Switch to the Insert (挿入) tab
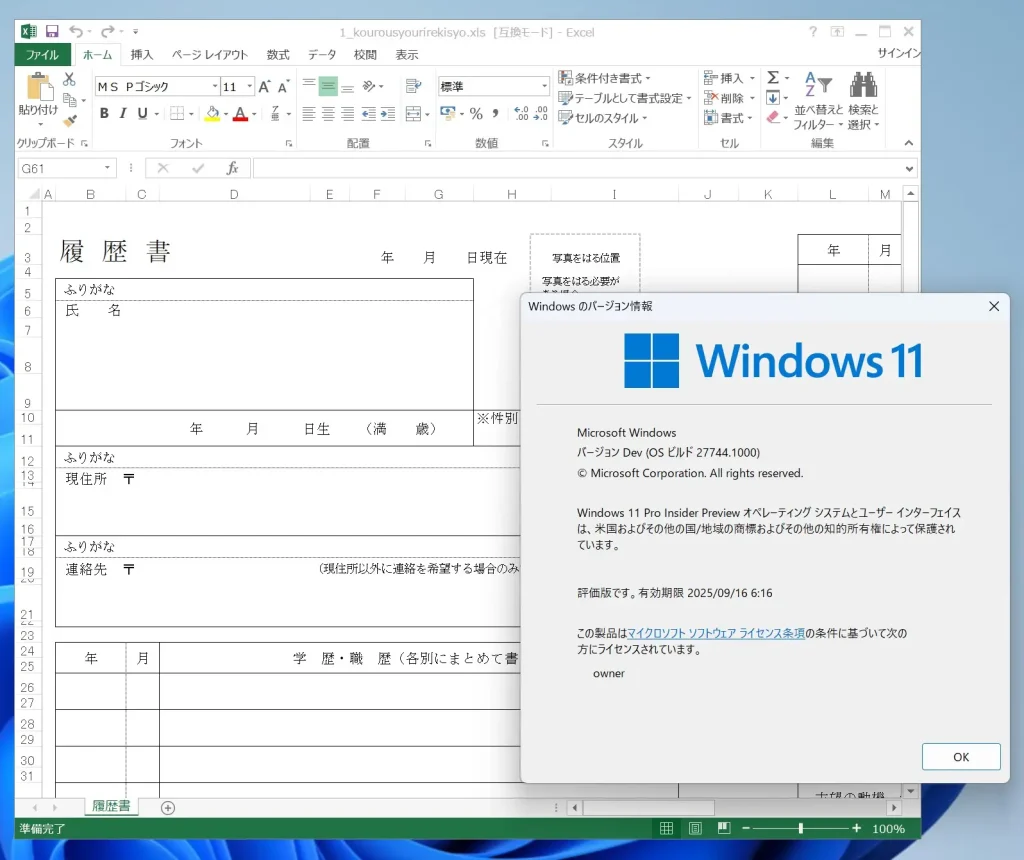This screenshot has width=1024, height=860. (x=142, y=55)
